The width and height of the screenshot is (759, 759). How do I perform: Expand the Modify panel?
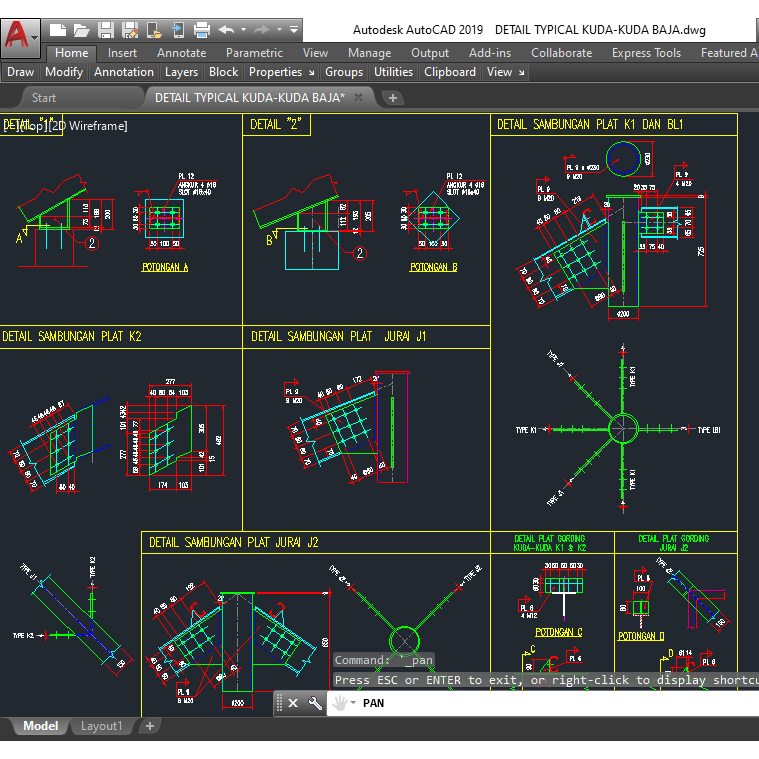tap(64, 72)
